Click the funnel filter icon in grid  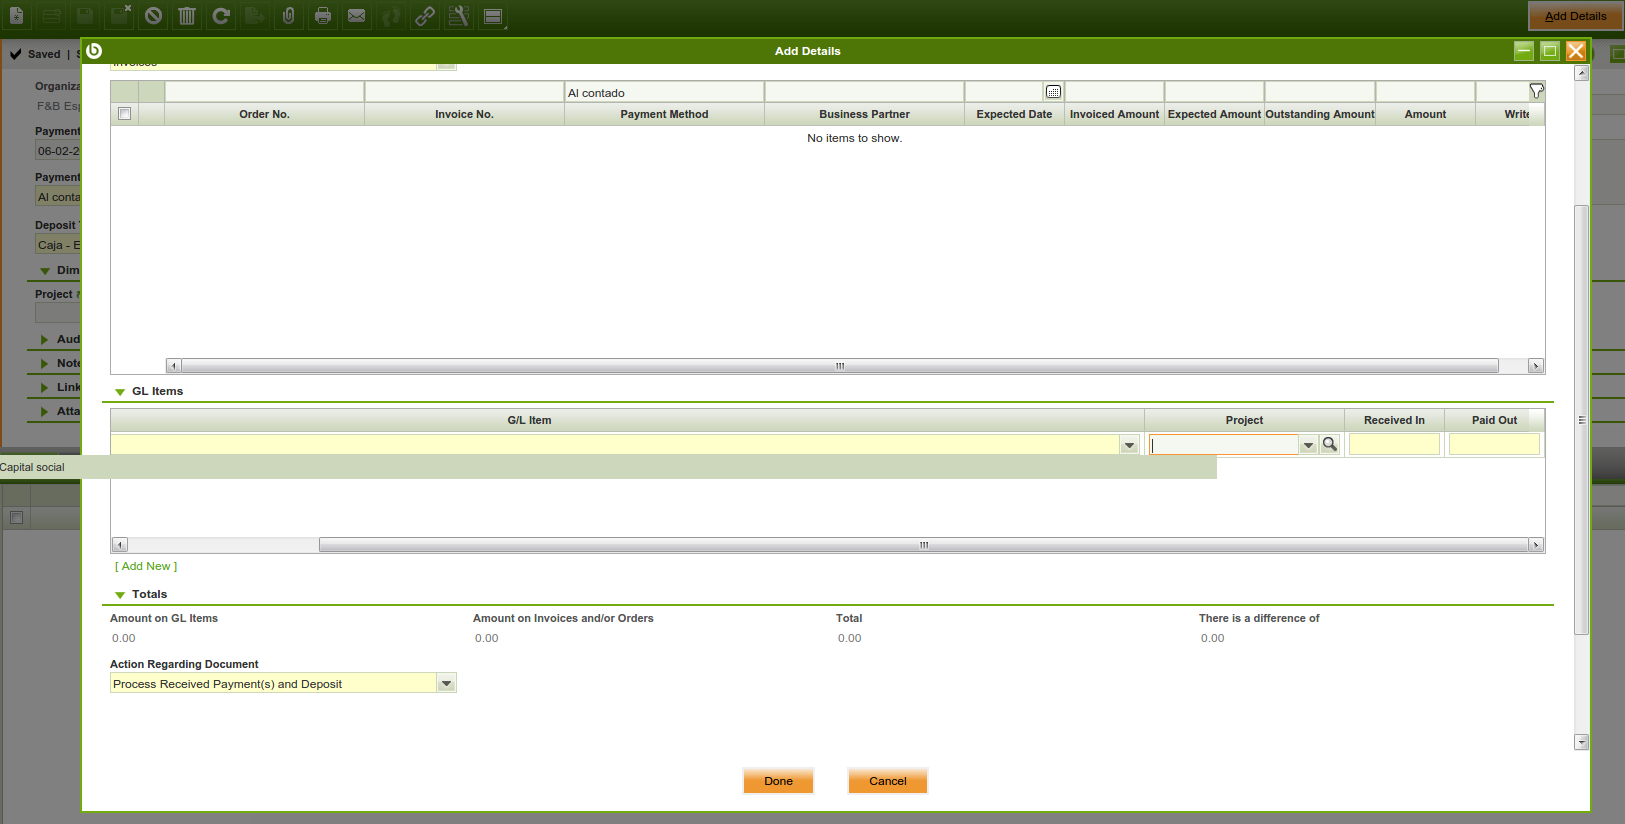[x=1536, y=92]
